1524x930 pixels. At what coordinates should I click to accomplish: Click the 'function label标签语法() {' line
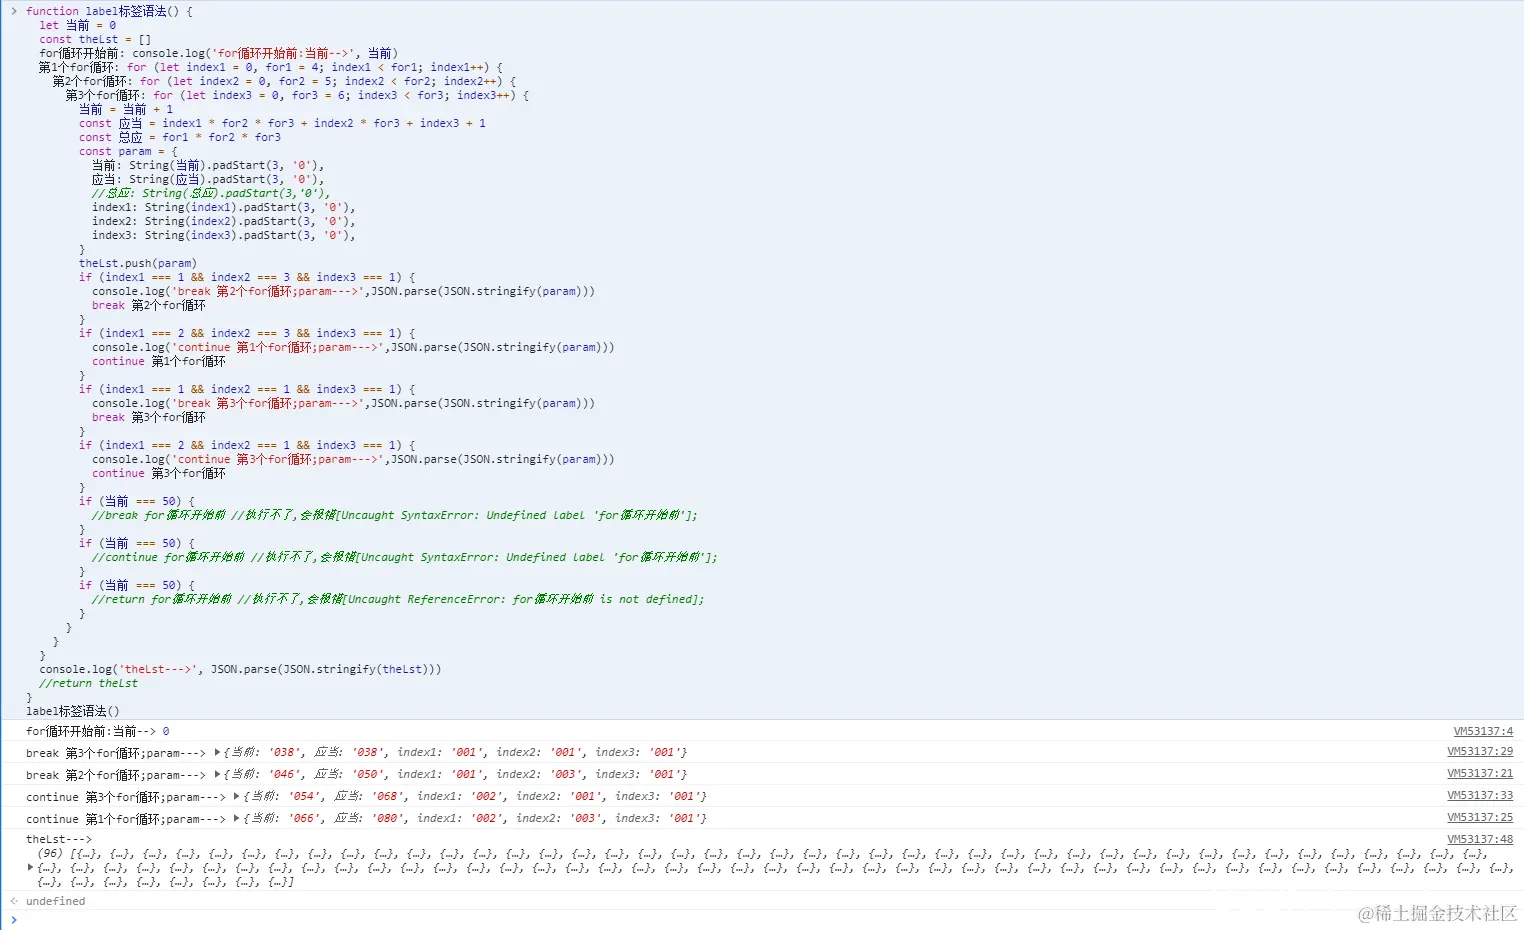click(x=109, y=11)
